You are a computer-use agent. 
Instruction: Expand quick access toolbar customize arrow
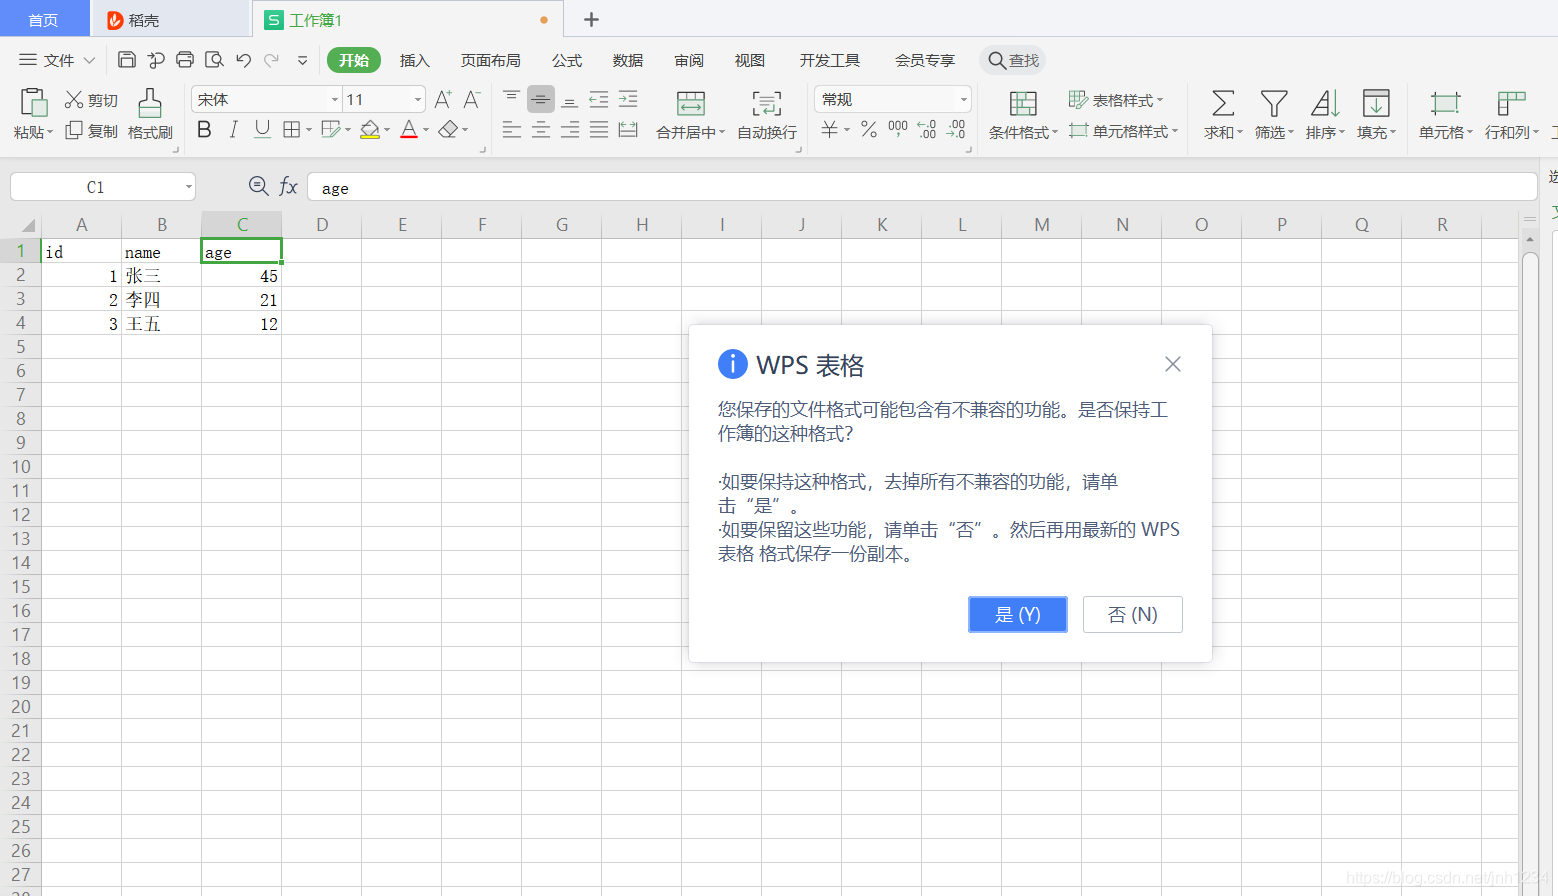point(302,60)
